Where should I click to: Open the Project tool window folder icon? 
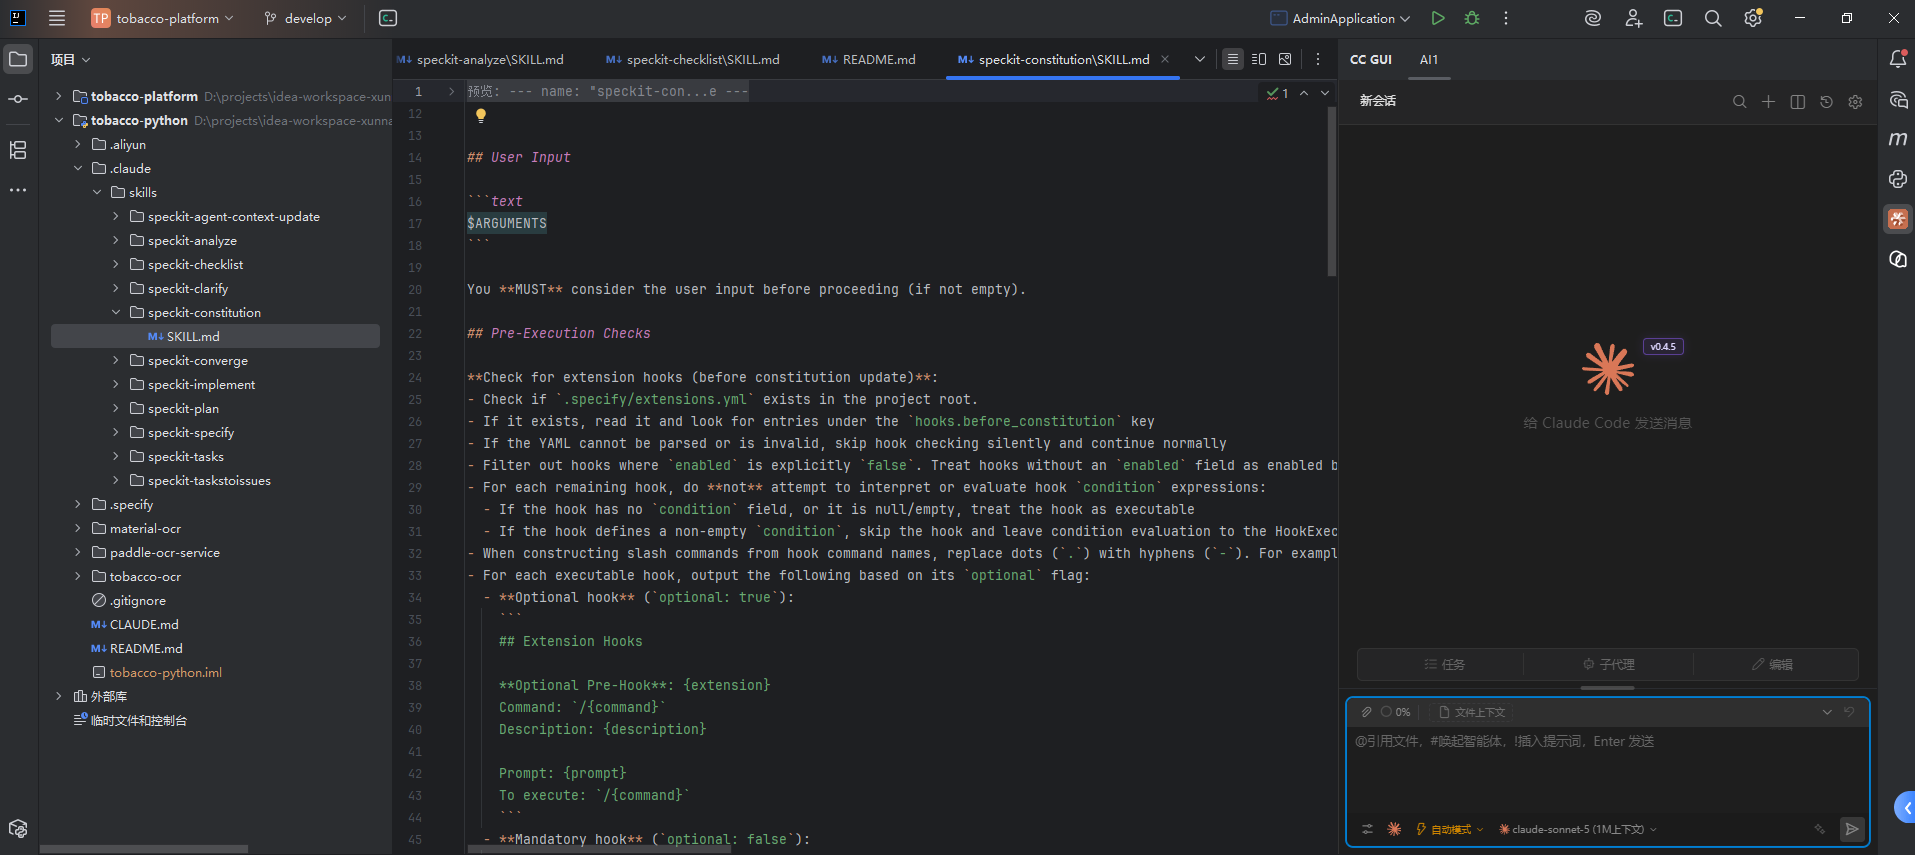(18, 60)
